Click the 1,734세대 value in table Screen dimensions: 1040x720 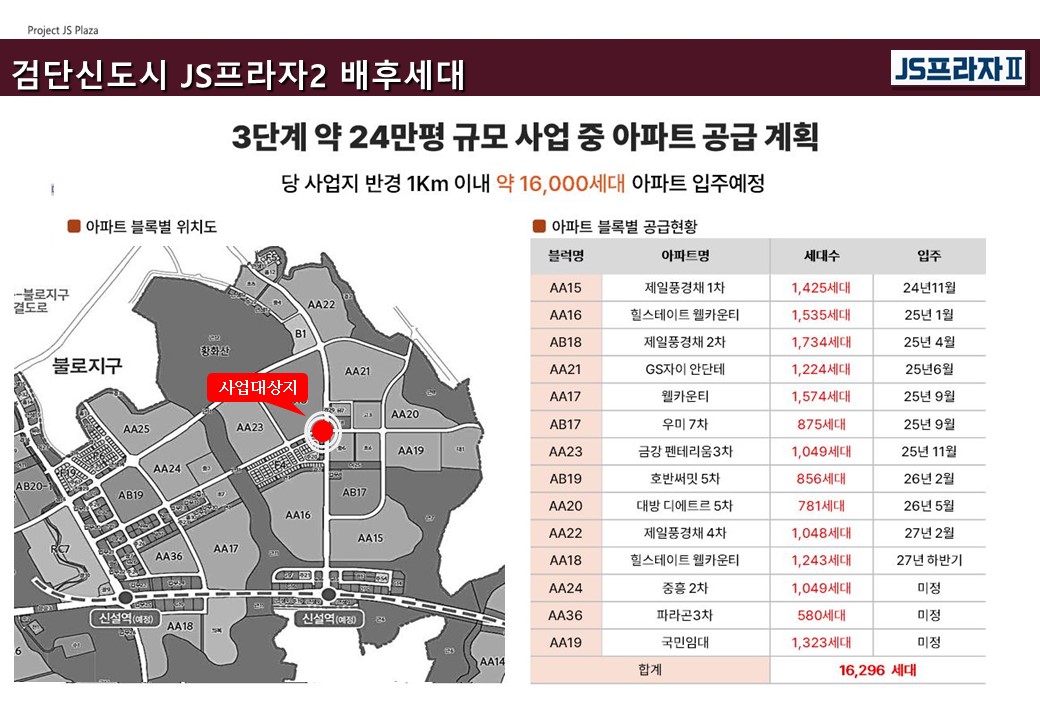[x=820, y=342]
